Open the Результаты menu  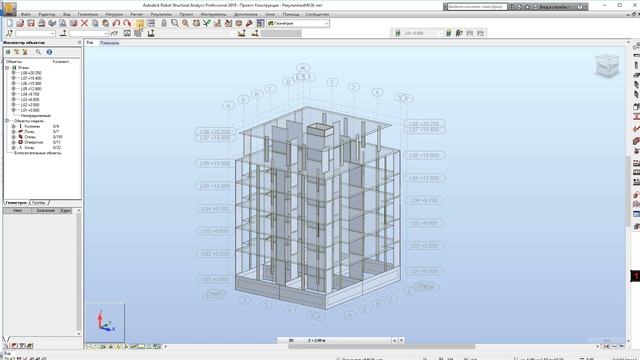point(161,14)
